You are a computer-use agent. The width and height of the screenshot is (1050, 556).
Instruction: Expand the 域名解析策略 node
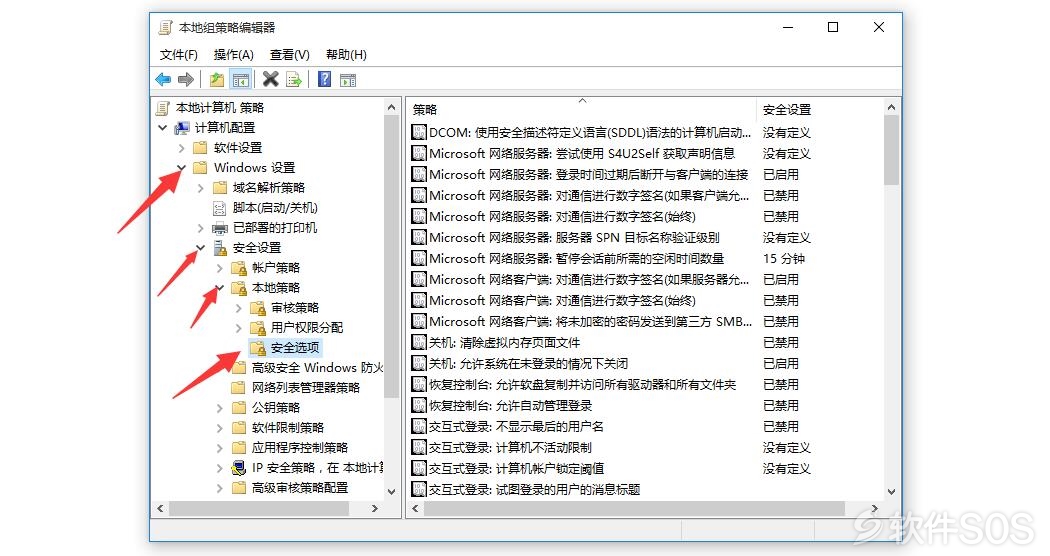[200, 188]
